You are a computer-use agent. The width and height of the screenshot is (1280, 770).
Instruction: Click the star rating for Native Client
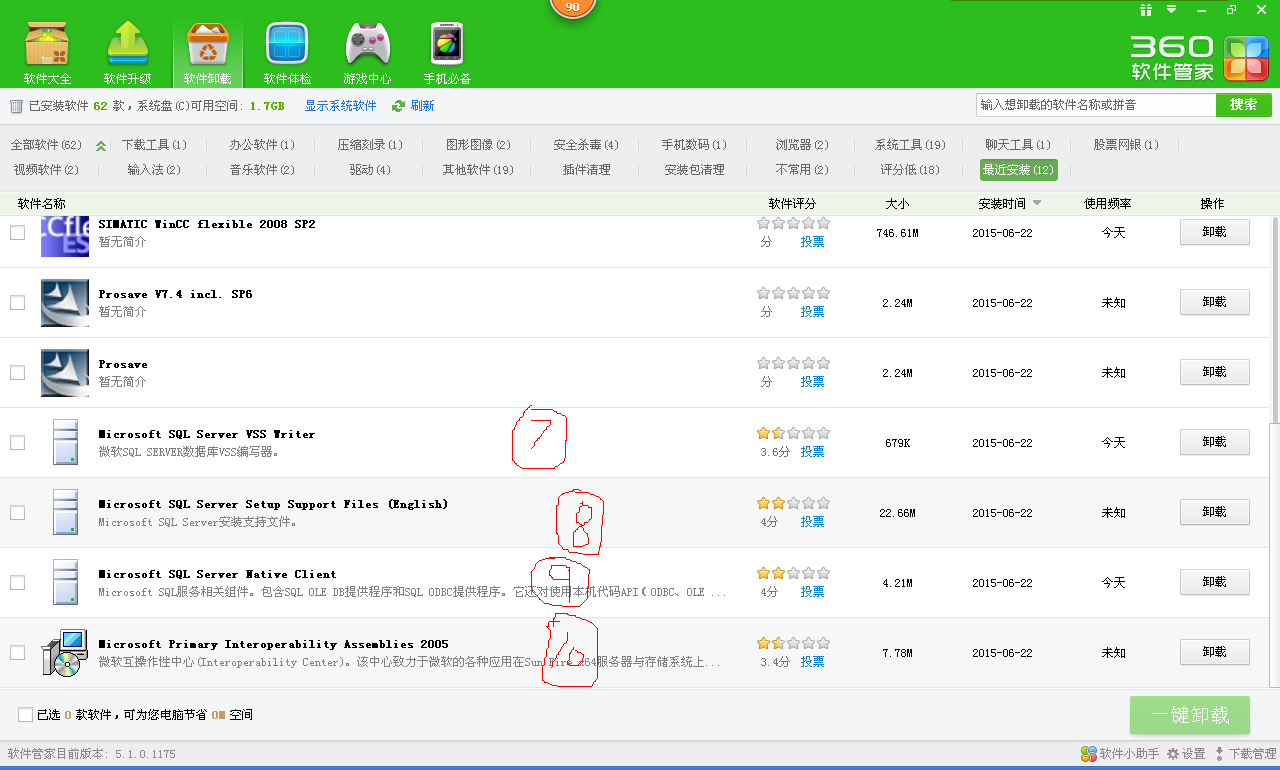[794, 574]
